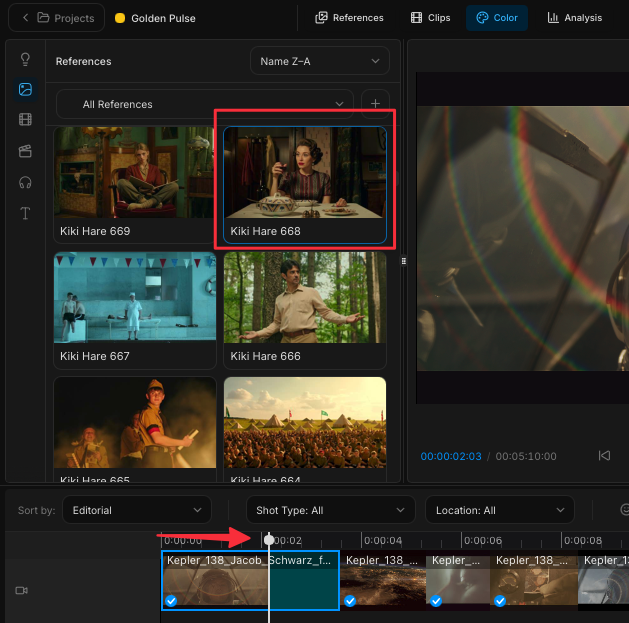629x623 pixels.
Task: Click the camera track icon on timeline
Action: [x=22, y=591]
